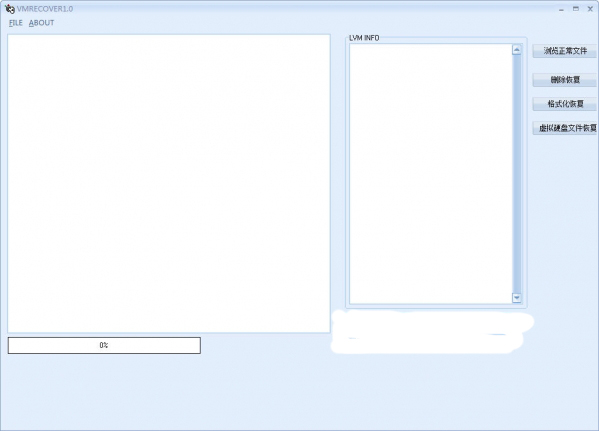
Task: Open the ABOUT menu
Action: pyautogui.click(x=41, y=23)
